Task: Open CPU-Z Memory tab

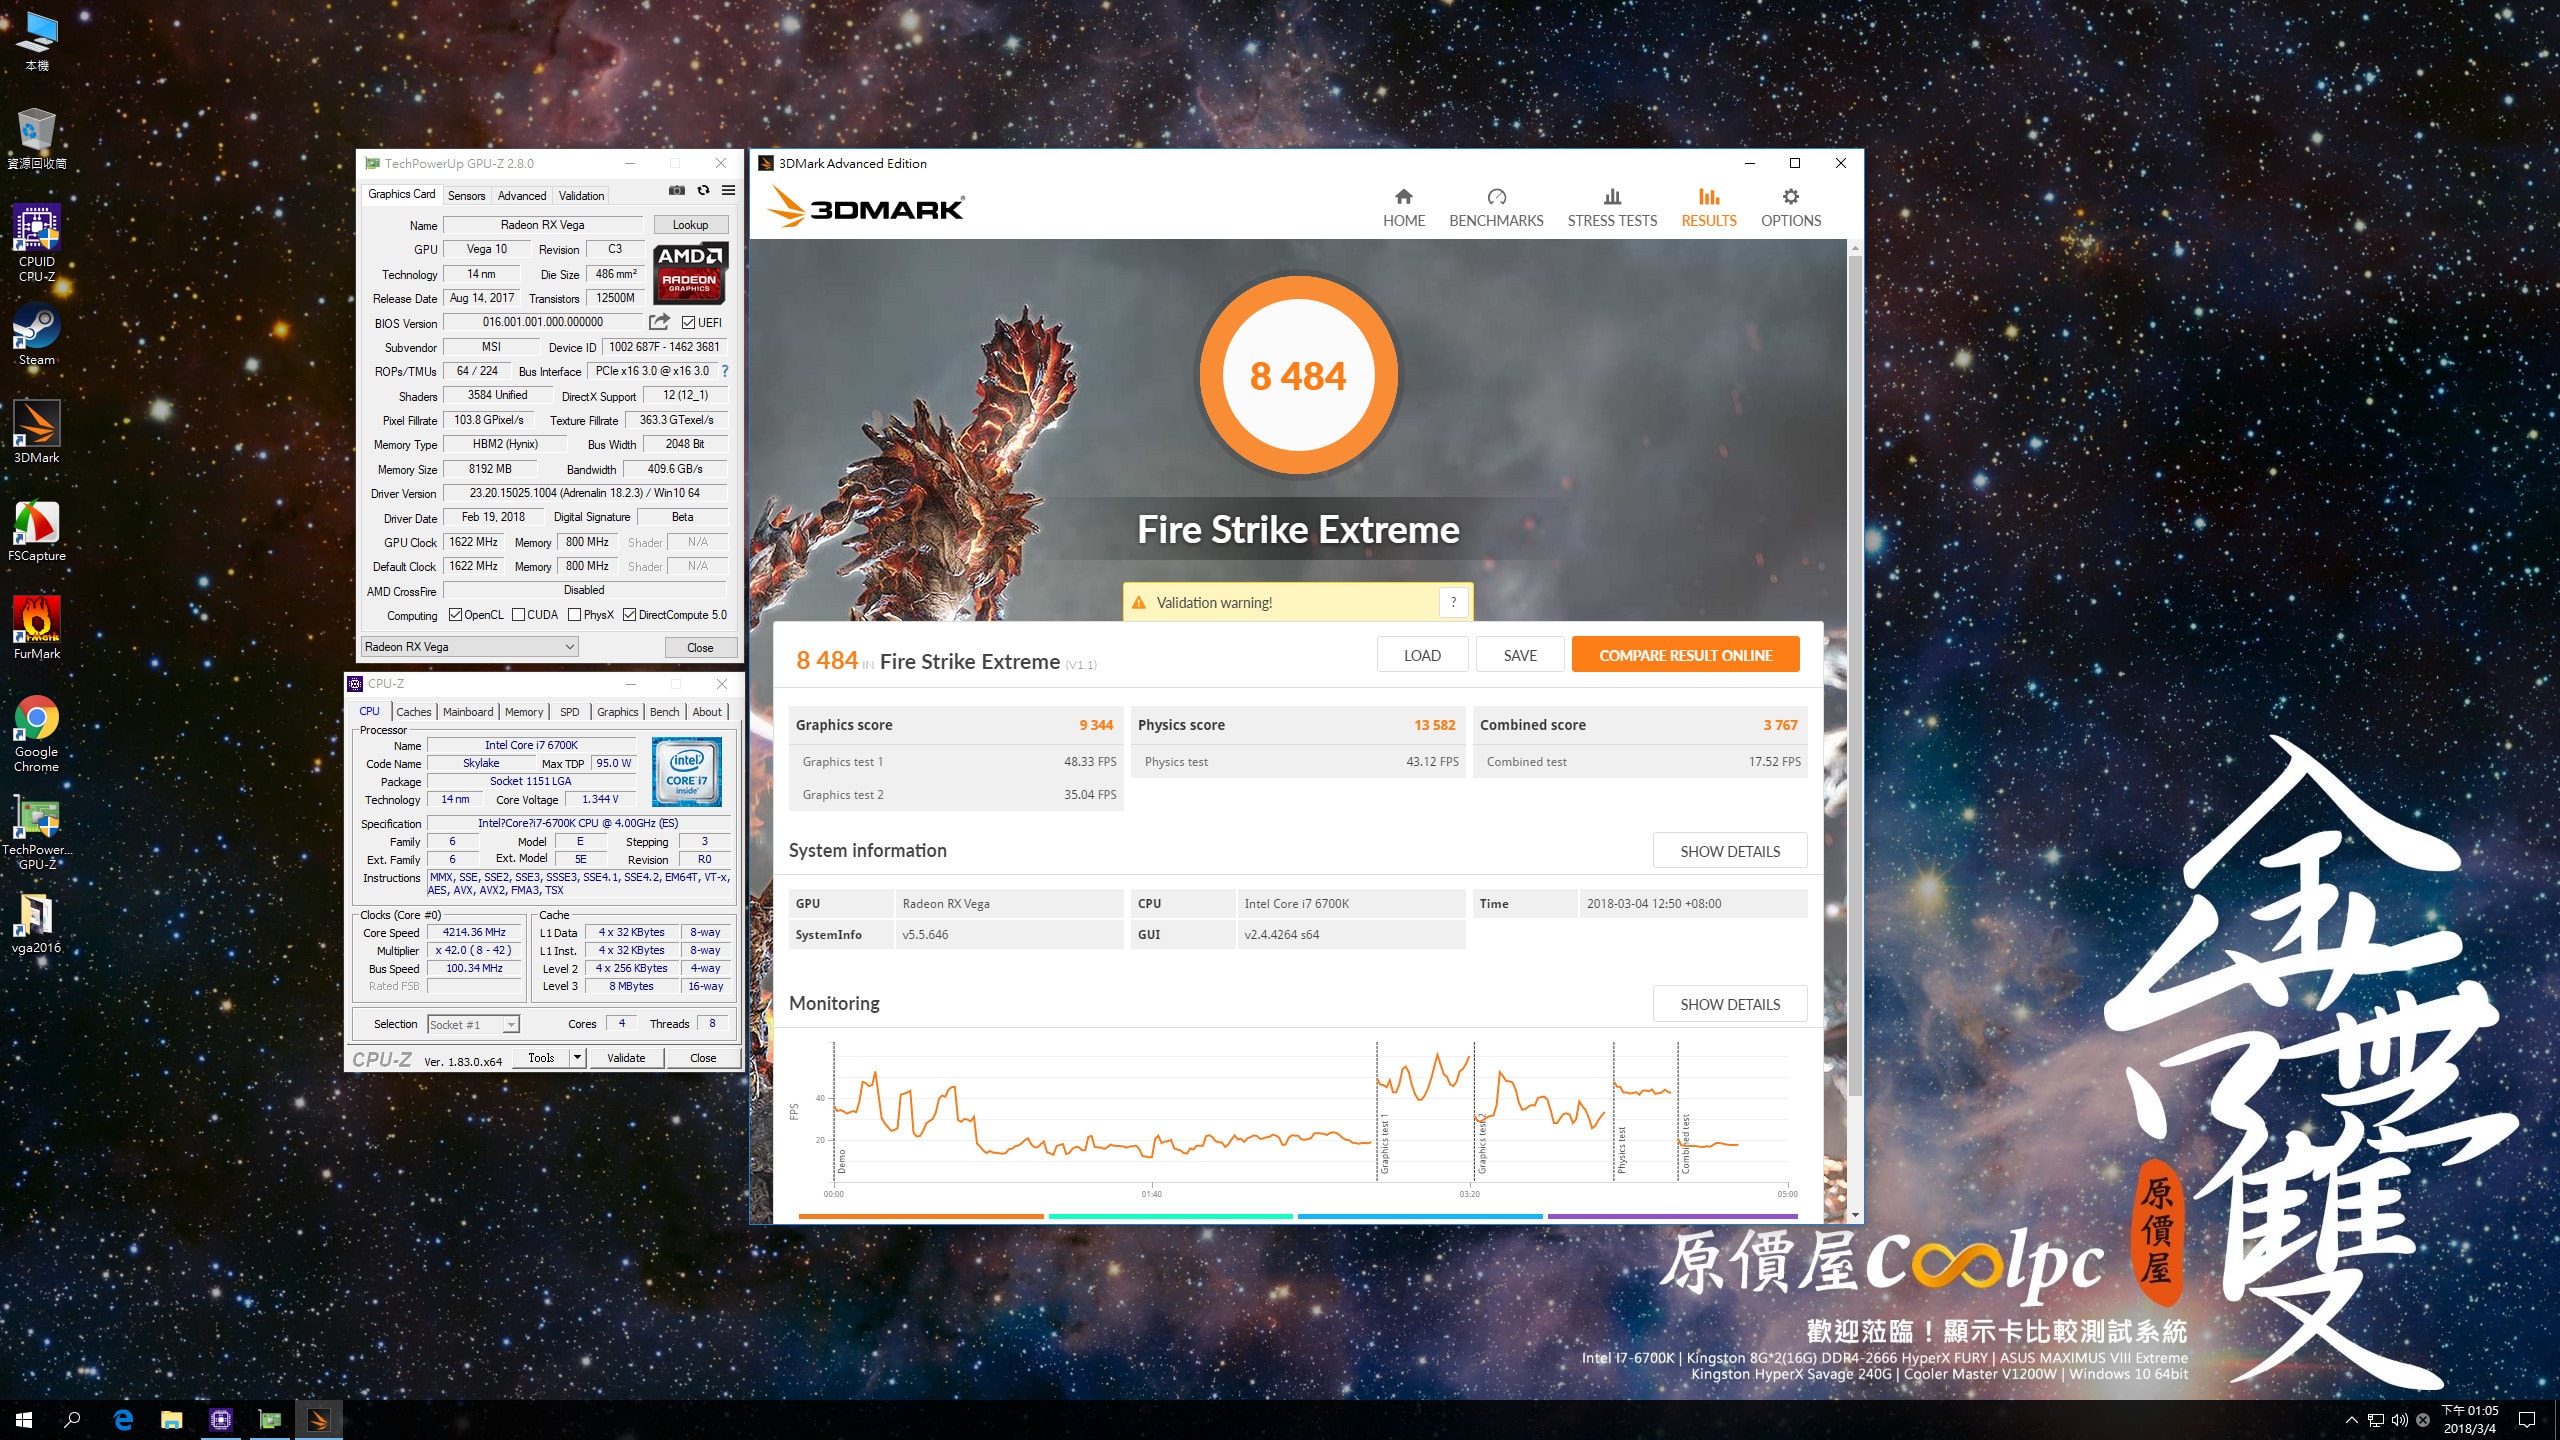Action: coord(524,712)
